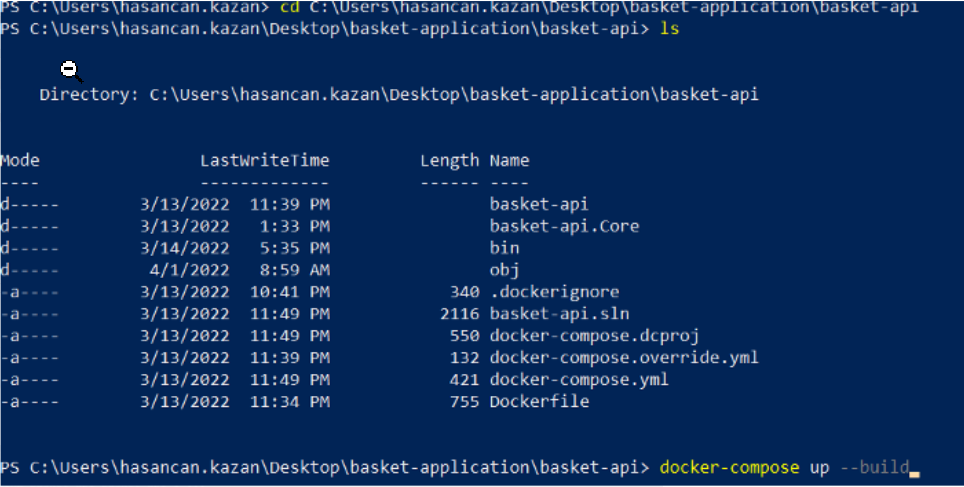Click the docker-compose.dcproj file name
The height and width of the screenshot is (487, 964).
click(595, 336)
